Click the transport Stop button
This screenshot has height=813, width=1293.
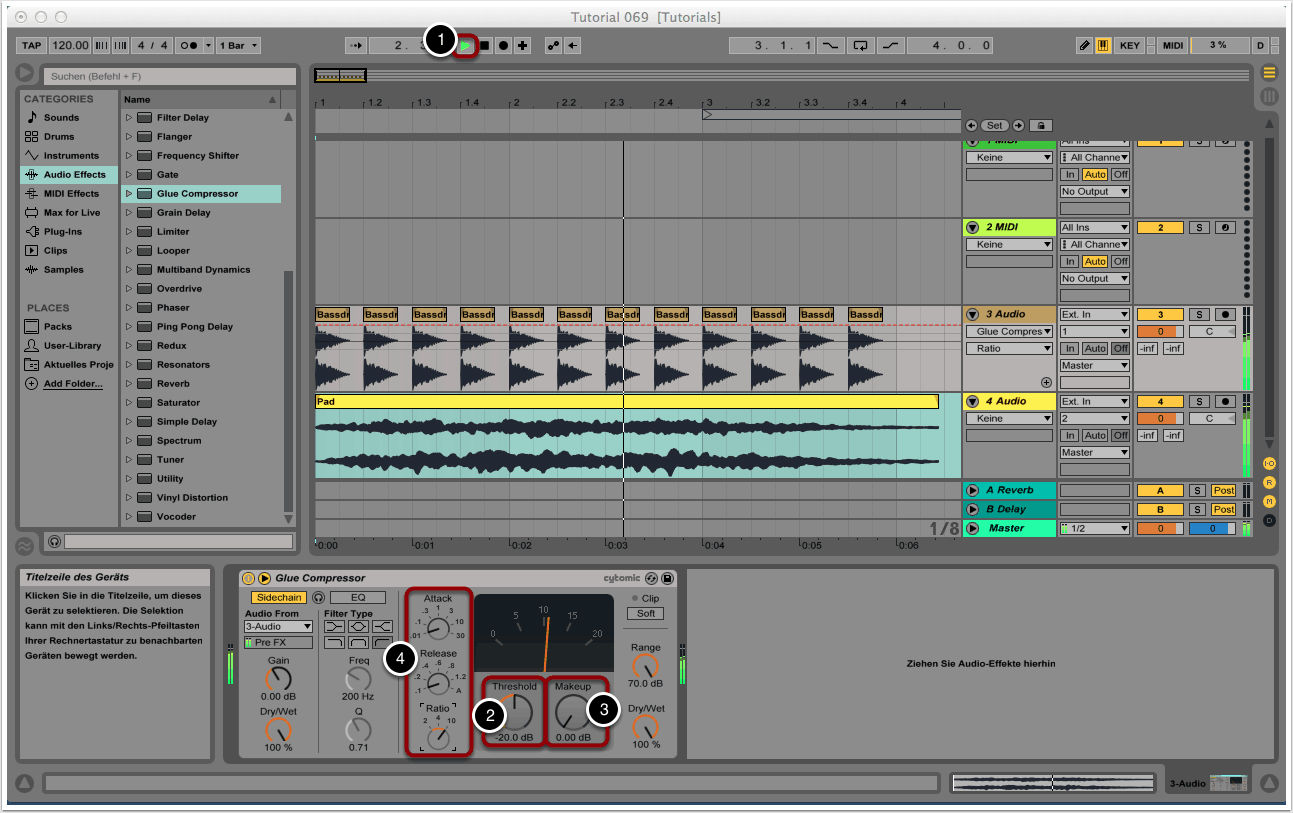485,45
